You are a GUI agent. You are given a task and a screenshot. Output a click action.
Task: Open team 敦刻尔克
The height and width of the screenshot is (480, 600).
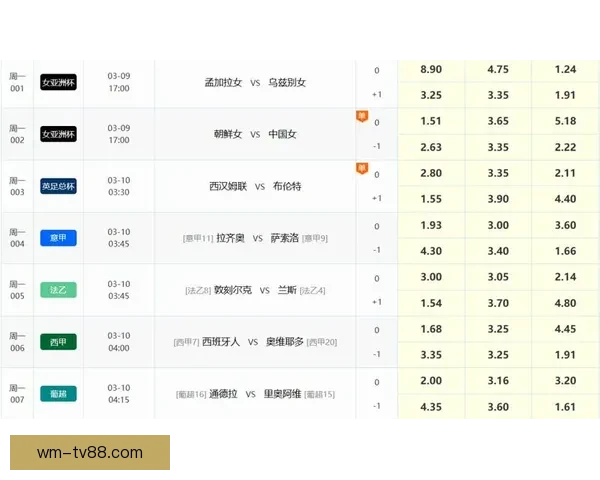coord(233,290)
